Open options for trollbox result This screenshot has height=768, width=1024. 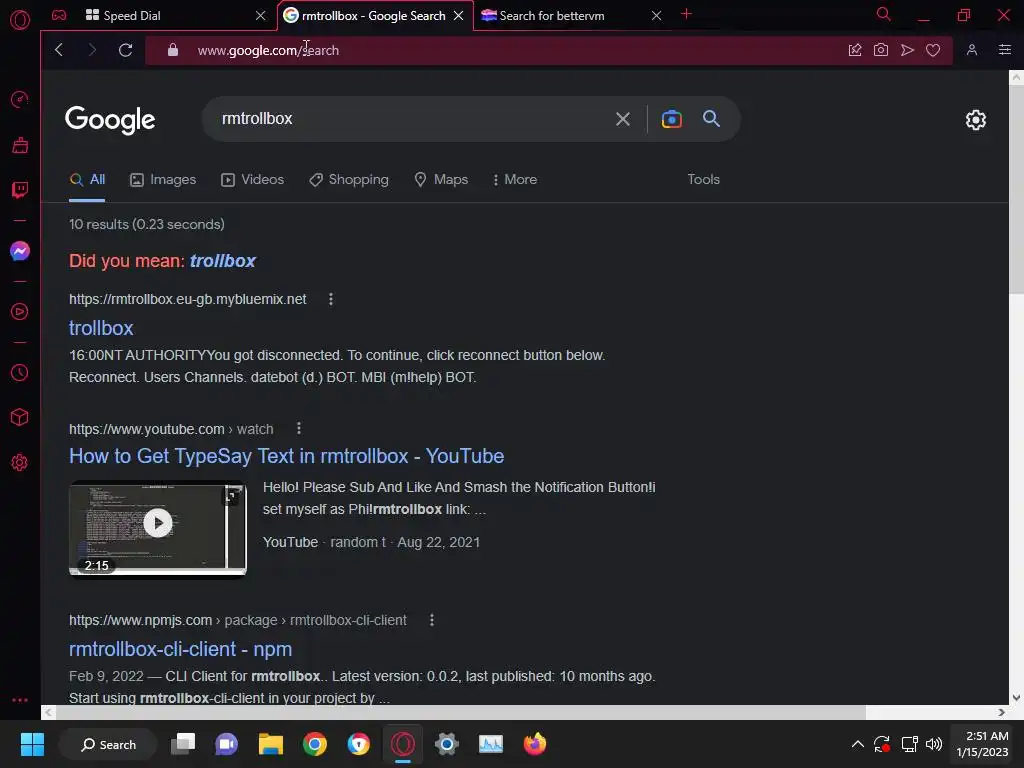(330, 298)
